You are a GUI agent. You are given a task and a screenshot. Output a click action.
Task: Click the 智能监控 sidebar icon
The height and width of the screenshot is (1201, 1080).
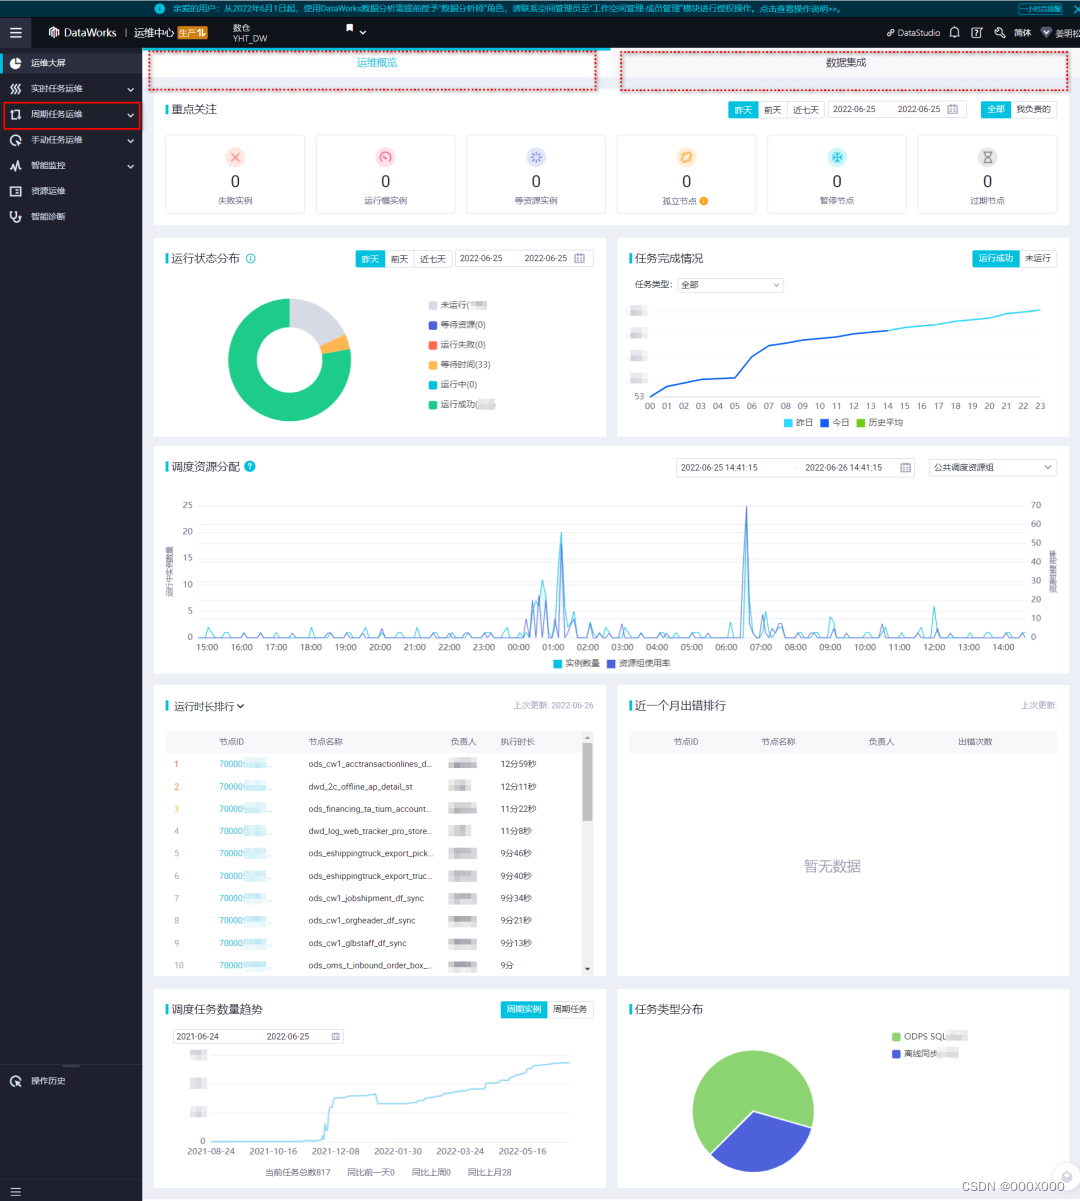click(x=15, y=166)
